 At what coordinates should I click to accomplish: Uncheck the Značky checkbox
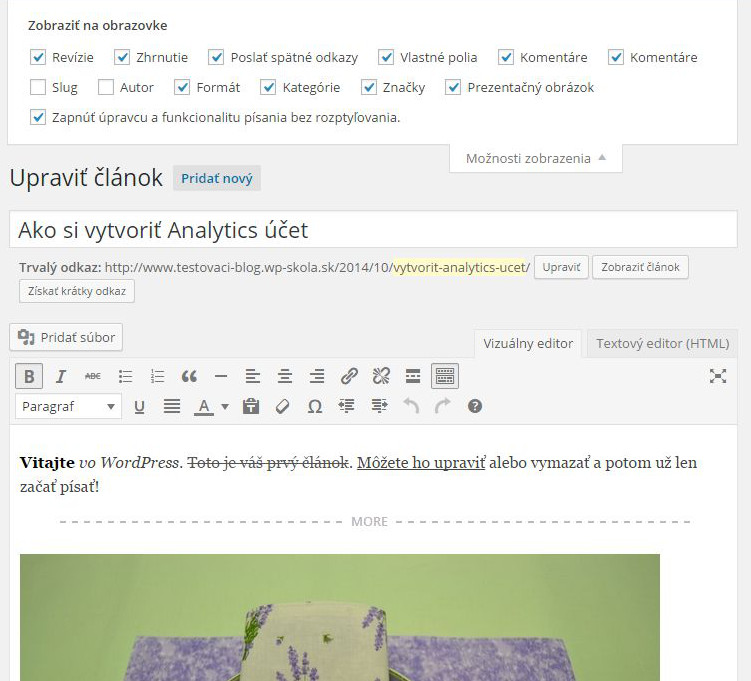tap(369, 87)
